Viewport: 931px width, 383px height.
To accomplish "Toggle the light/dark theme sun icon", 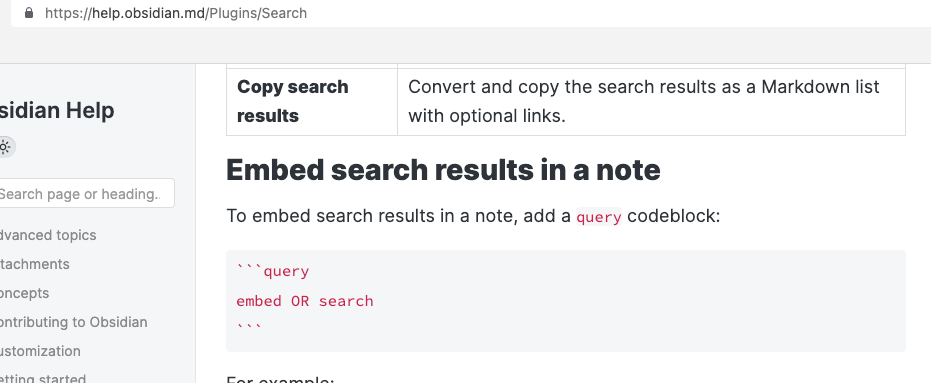I will (5, 147).
